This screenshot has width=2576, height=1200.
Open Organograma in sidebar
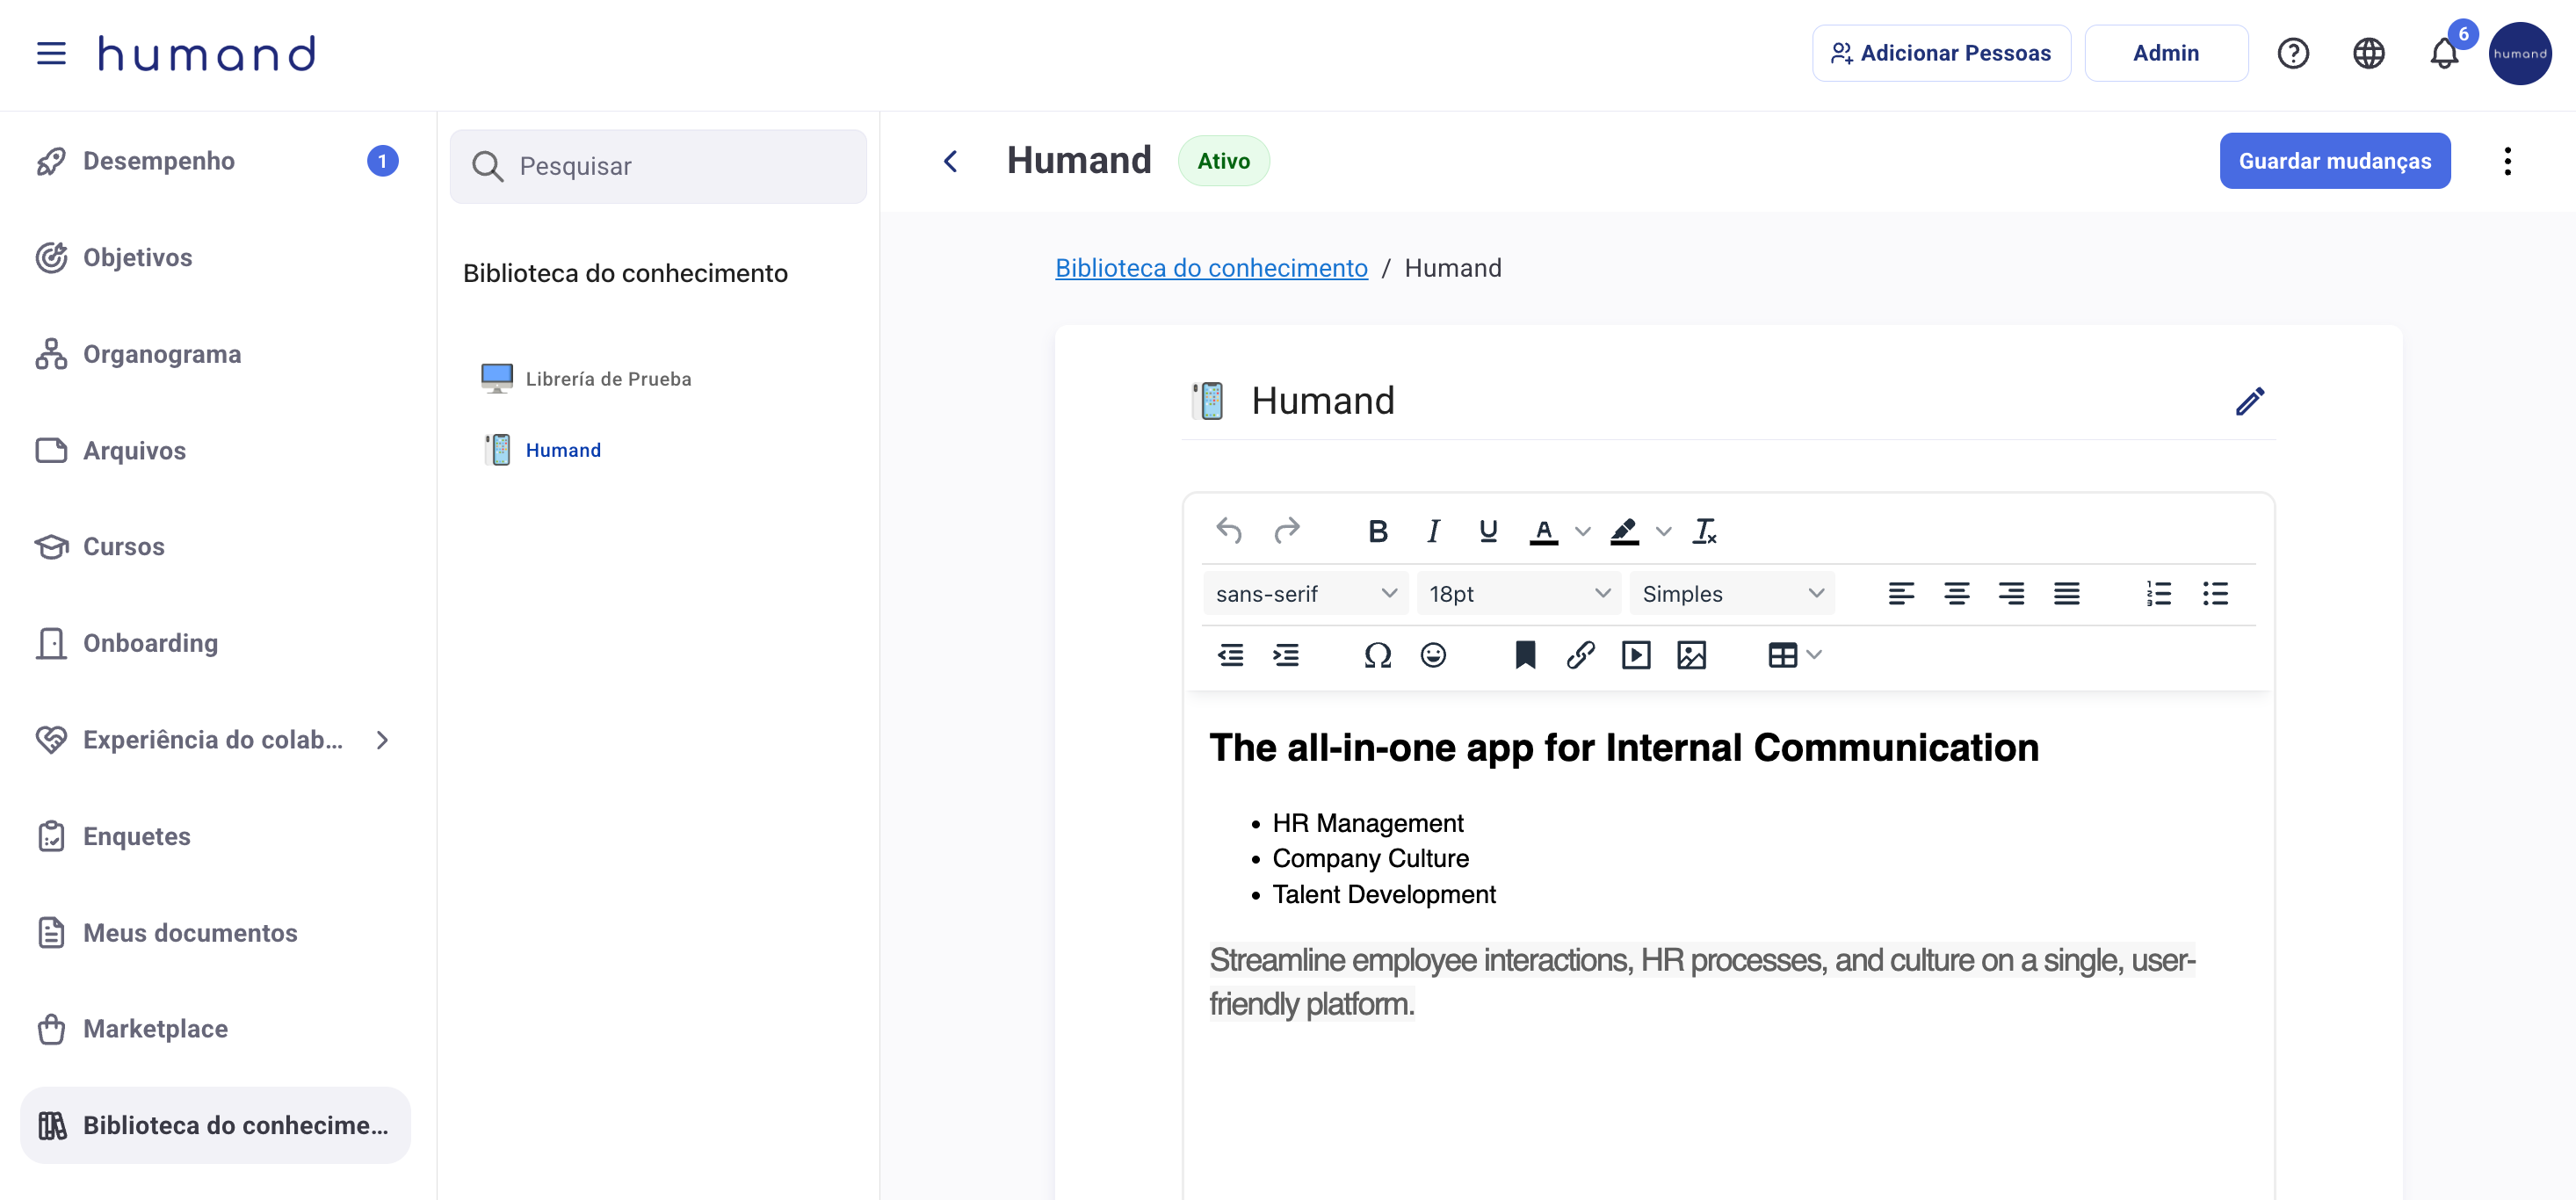[215, 354]
